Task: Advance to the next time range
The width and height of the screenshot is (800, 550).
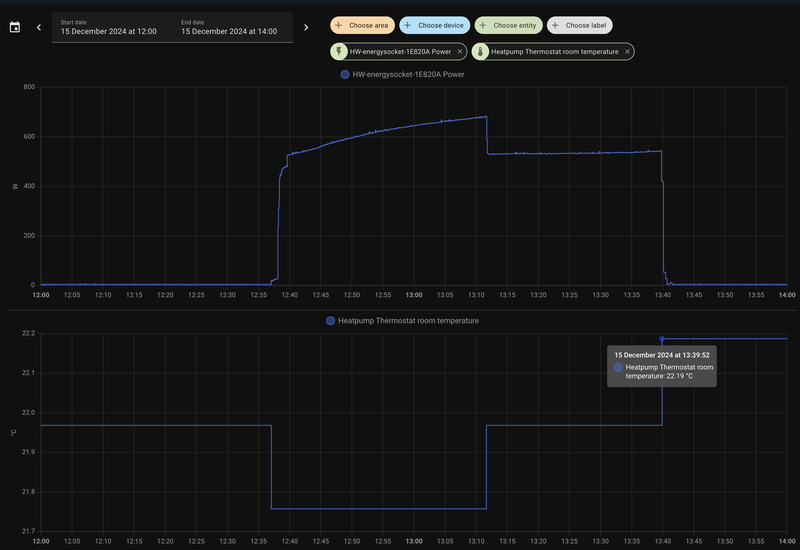Action: pyautogui.click(x=306, y=28)
